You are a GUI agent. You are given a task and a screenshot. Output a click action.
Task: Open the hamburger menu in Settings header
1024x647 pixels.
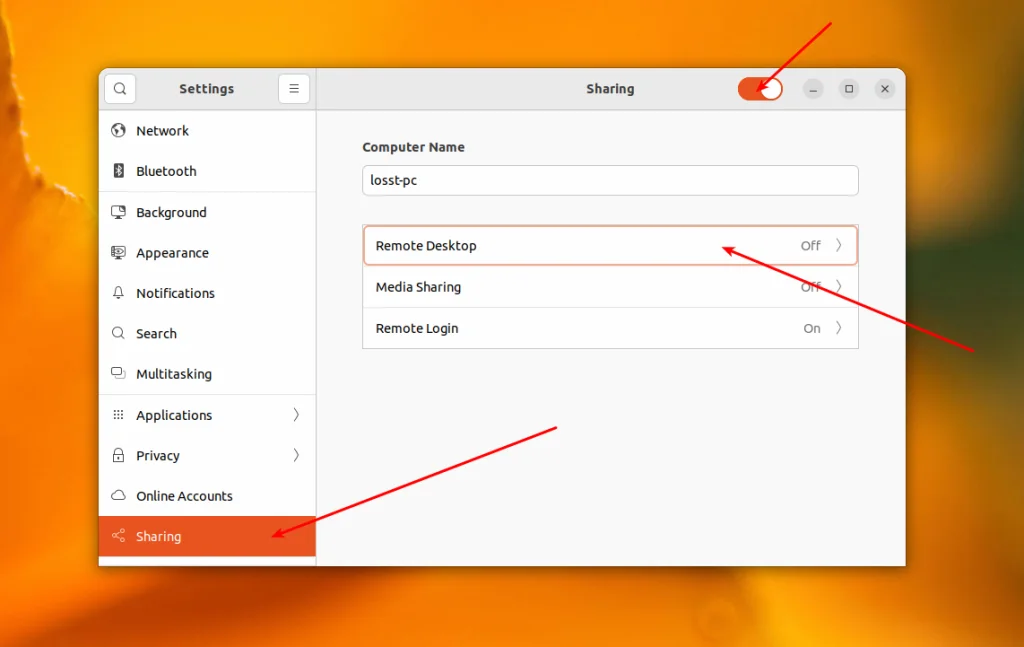point(294,89)
